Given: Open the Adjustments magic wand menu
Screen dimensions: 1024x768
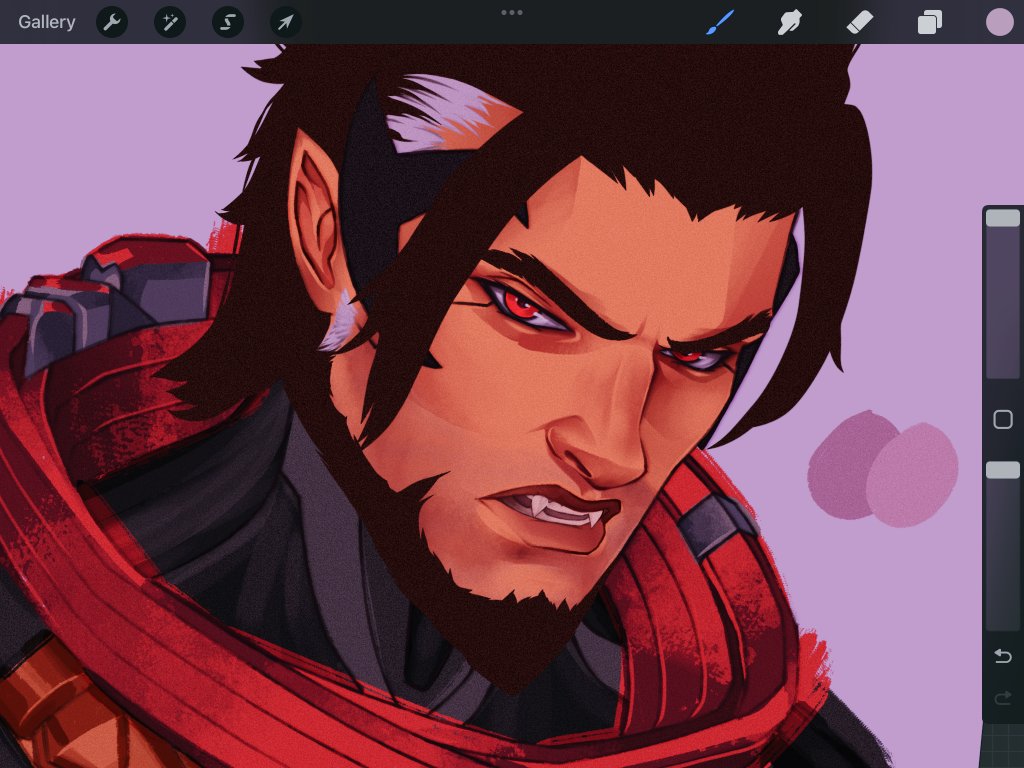Looking at the screenshot, I should (170, 23).
